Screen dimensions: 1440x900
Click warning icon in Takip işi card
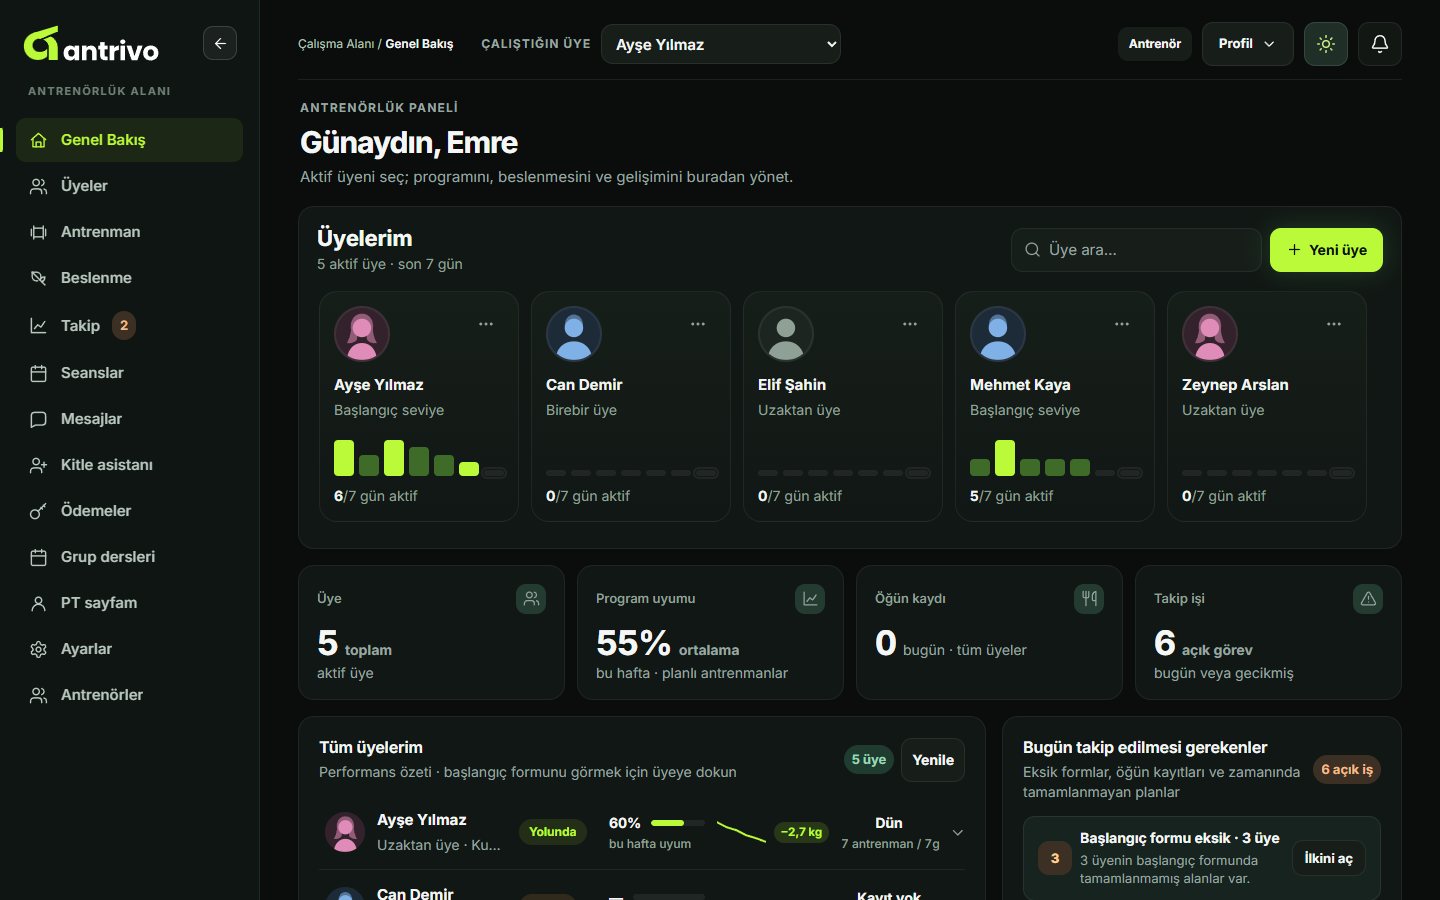(x=1368, y=599)
